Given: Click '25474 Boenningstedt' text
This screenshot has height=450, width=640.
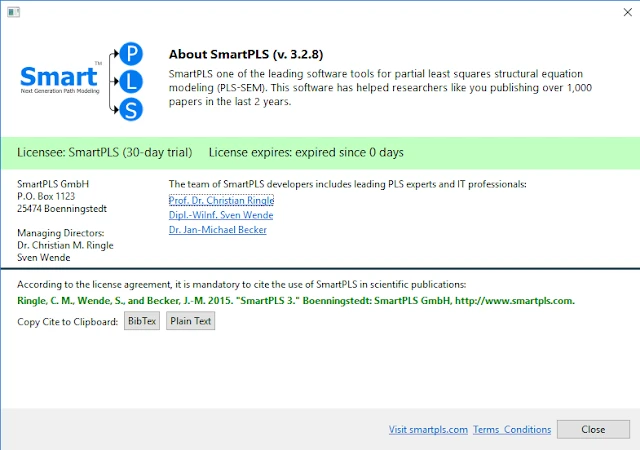Looking at the screenshot, I should pyautogui.click(x=62, y=209).
